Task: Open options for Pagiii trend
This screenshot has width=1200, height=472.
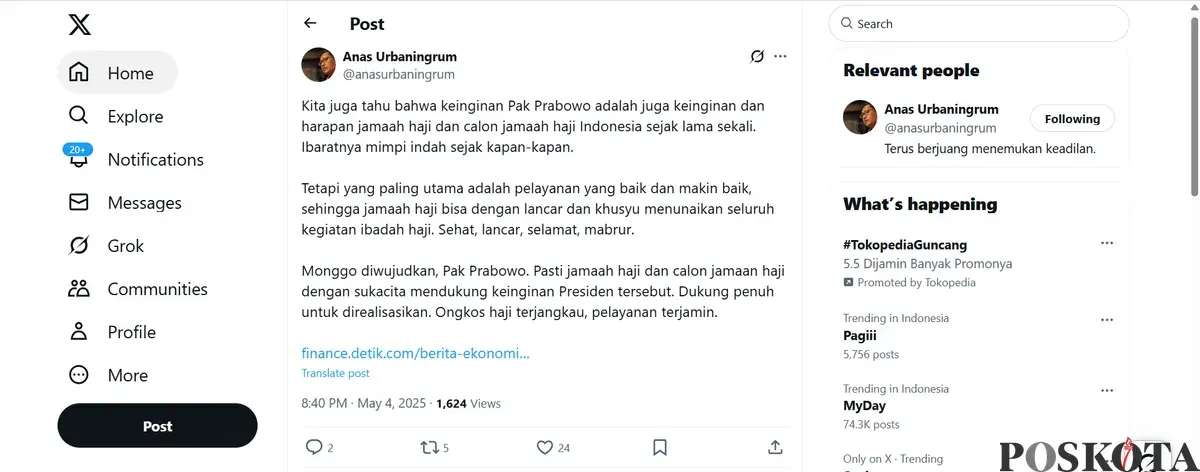Action: pyautogui.click(x=1107, y=319)
